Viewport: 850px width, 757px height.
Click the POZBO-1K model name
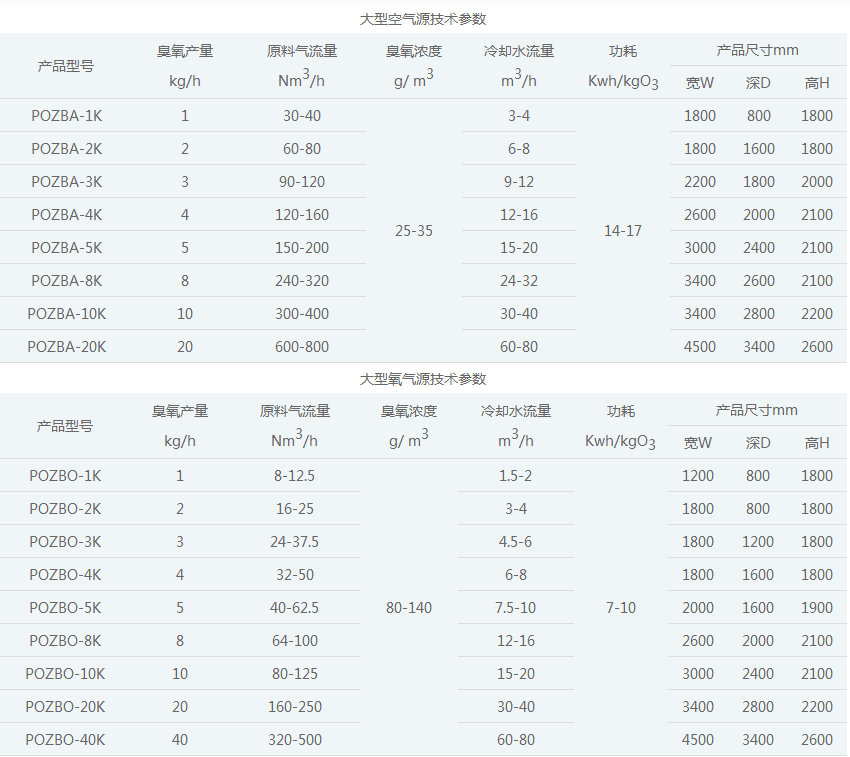65,476
